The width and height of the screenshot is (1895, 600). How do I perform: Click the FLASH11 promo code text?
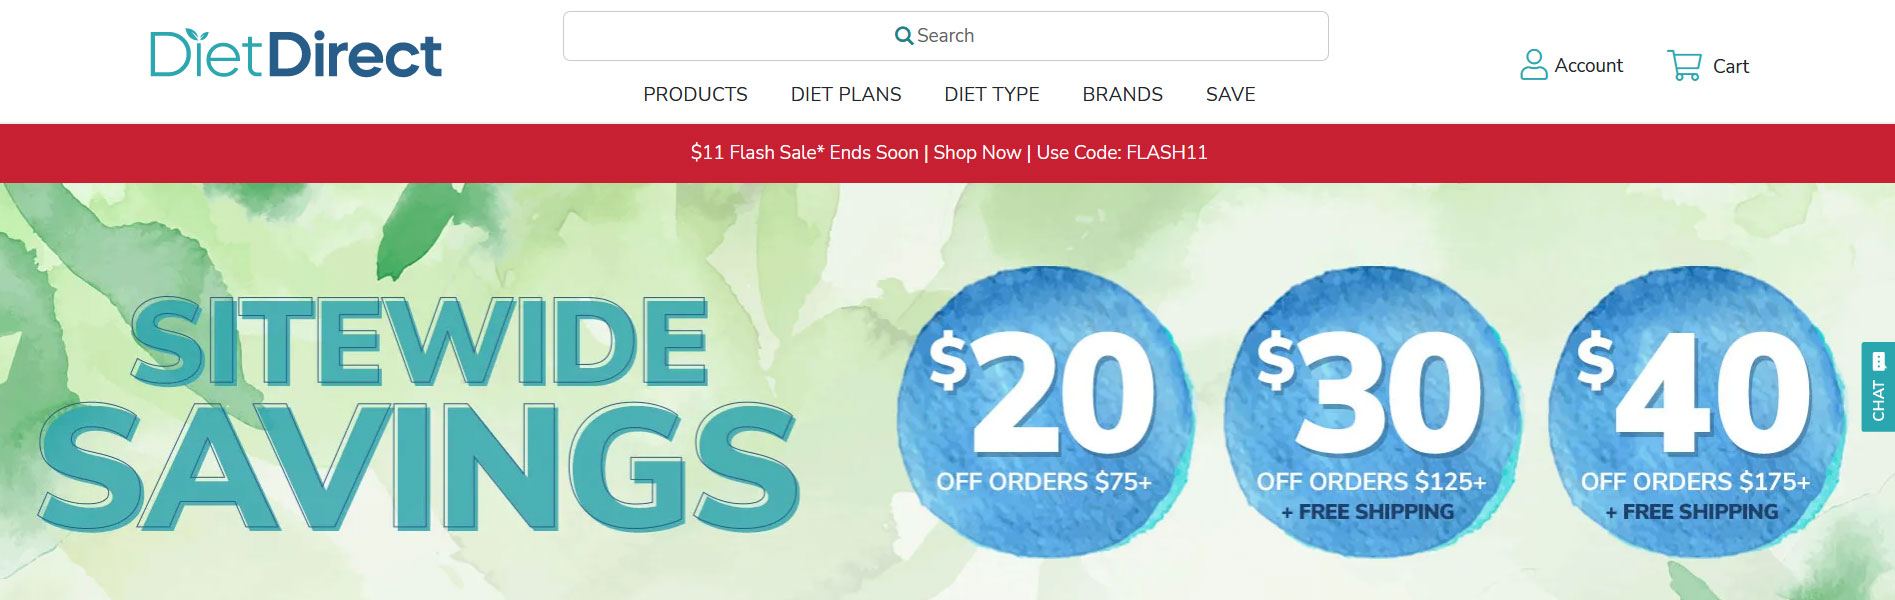(x=1166, y=153)
